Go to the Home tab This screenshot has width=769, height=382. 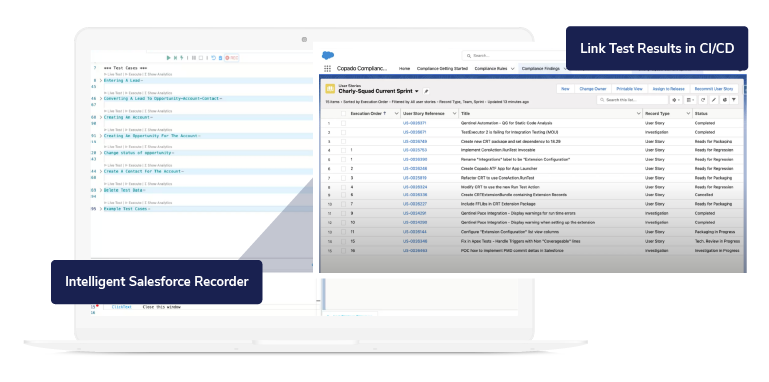tap(404, 69)
